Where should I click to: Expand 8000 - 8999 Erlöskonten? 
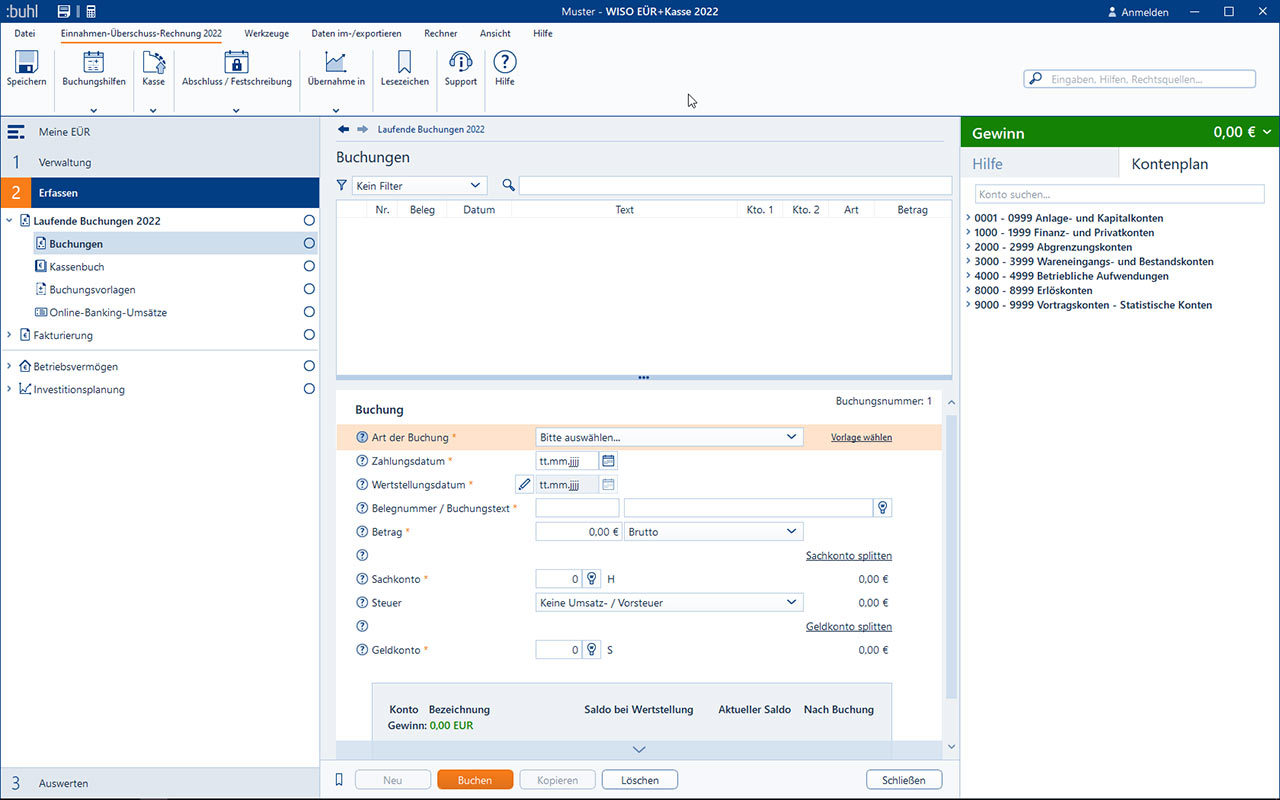[969, 290]
